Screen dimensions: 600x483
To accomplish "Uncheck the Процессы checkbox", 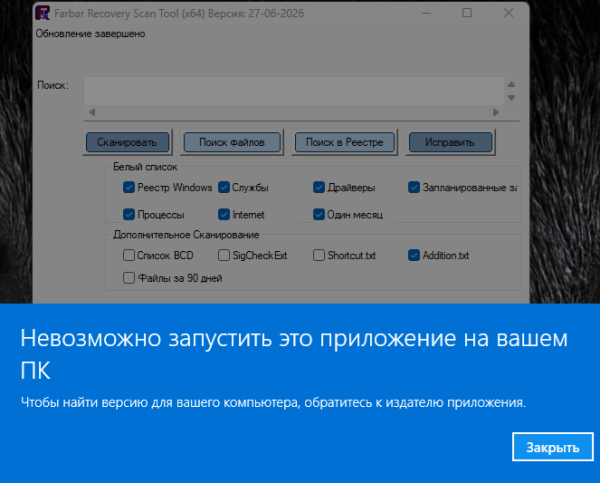I will click(x=129, y=214).
